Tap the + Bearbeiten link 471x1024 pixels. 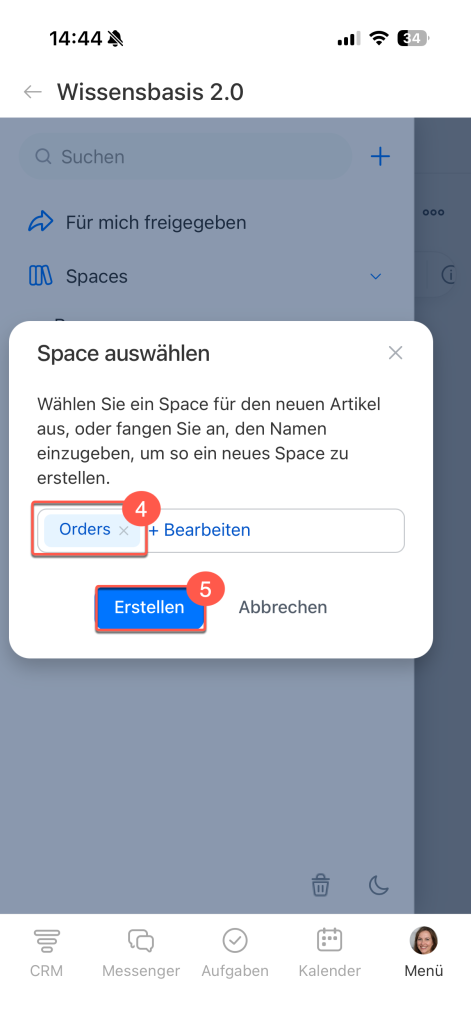coord(200,530)
